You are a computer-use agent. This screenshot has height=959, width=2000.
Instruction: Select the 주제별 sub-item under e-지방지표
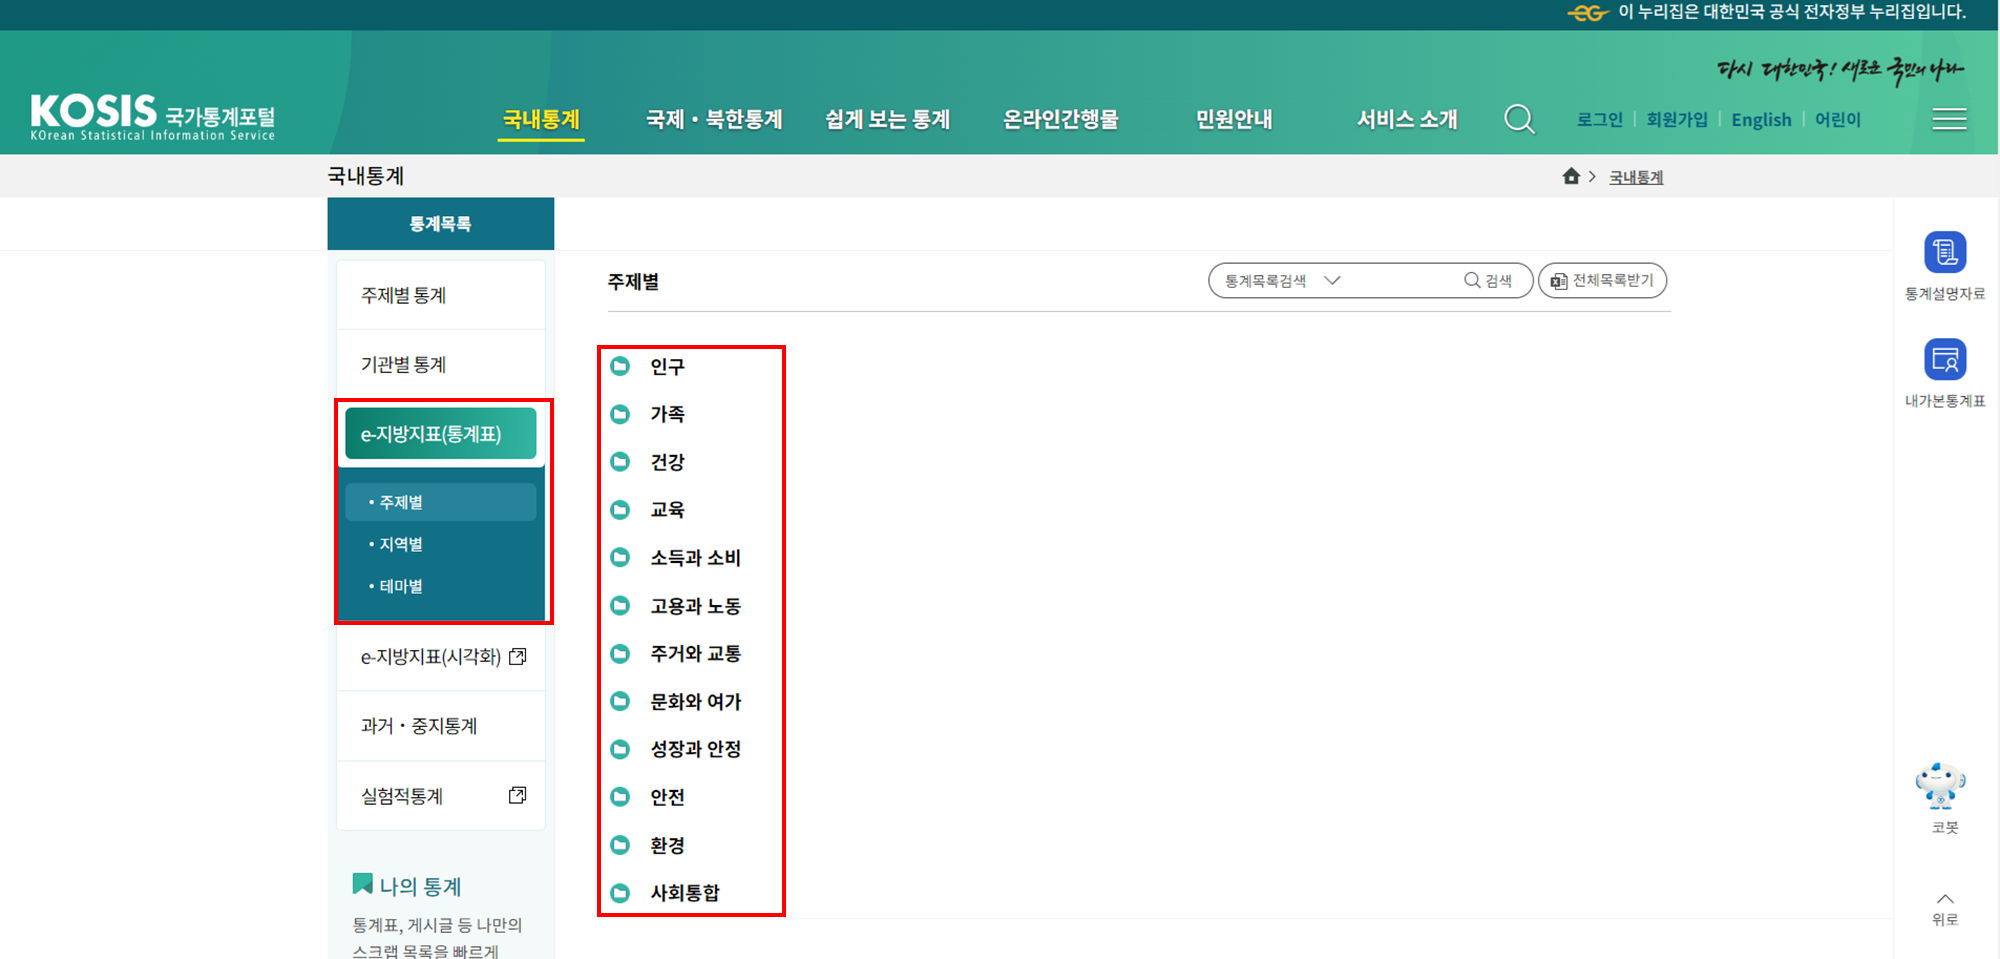point(399,501)
